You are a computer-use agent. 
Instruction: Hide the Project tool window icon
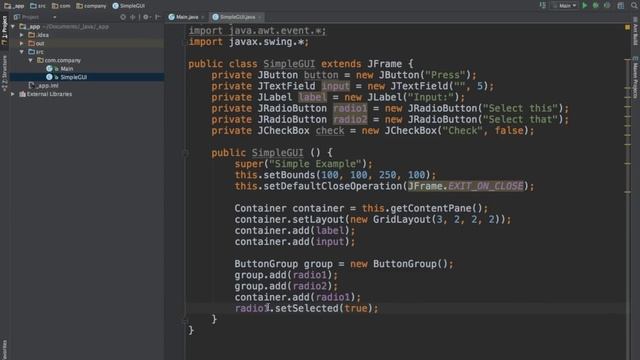click(x=158, y=17)
